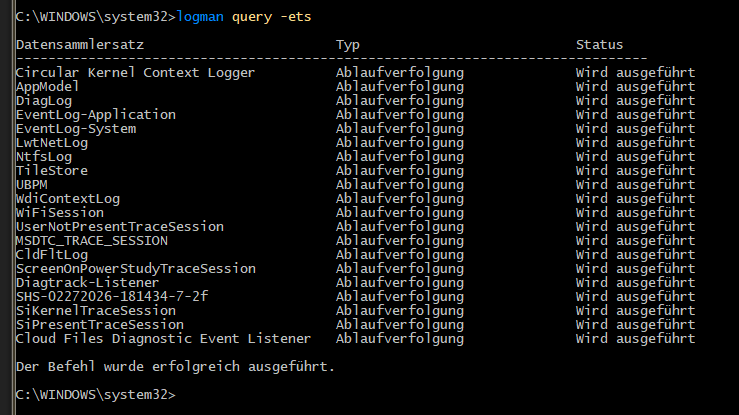Screen dimensions: 739x415
Task: Click the Status column header
Action: pyautogui.click(x=599, y=45)
